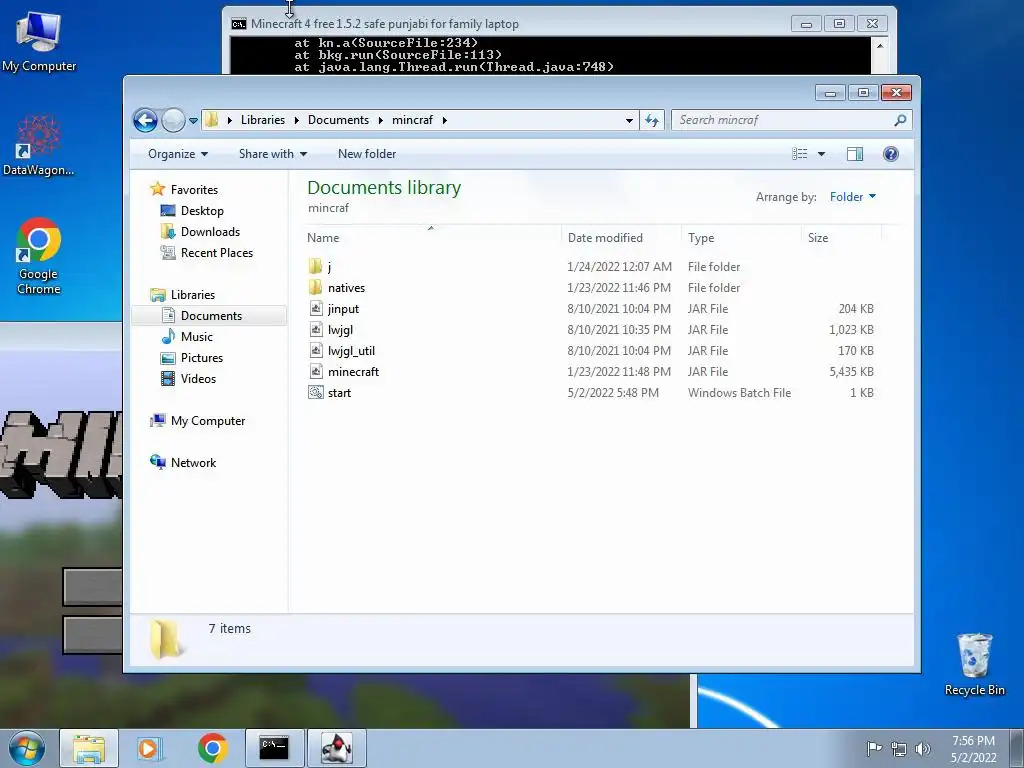Click Windows Batch File type text
The image size is (1024, 768).
(739, 392)
